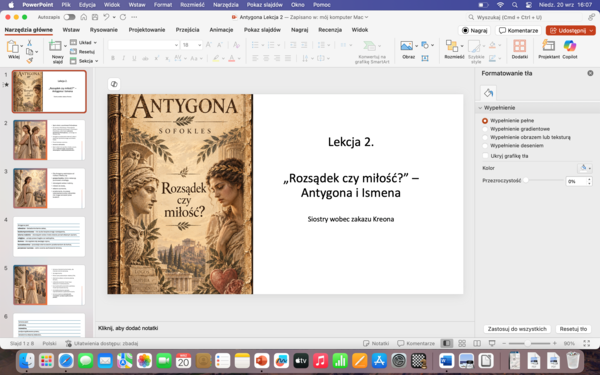Image resolution: width=600 pixels, height=375 pixels.
Task: Click the Redo arrow icon
Action: click(x=123, y=17)
